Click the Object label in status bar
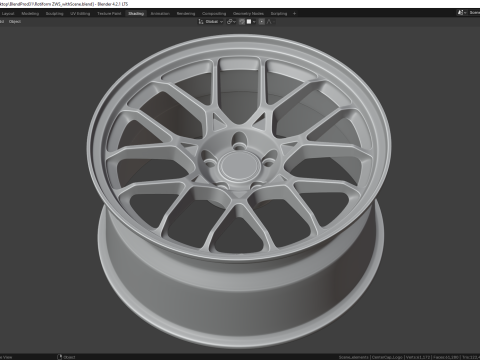Screen dimensions: 480x360 69,357
